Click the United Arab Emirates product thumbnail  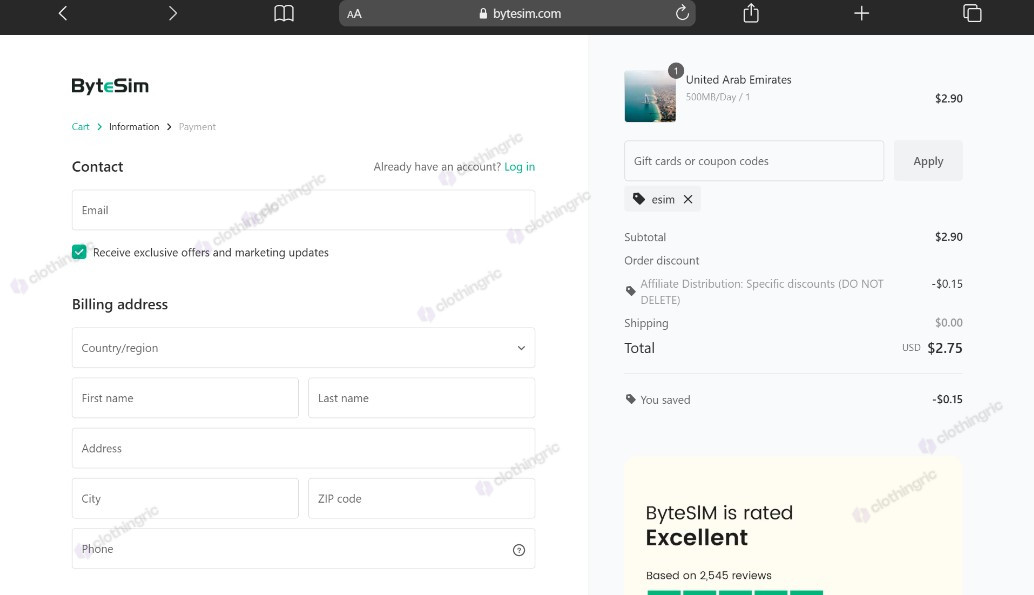pyautogui.click(x=650, y=96)
